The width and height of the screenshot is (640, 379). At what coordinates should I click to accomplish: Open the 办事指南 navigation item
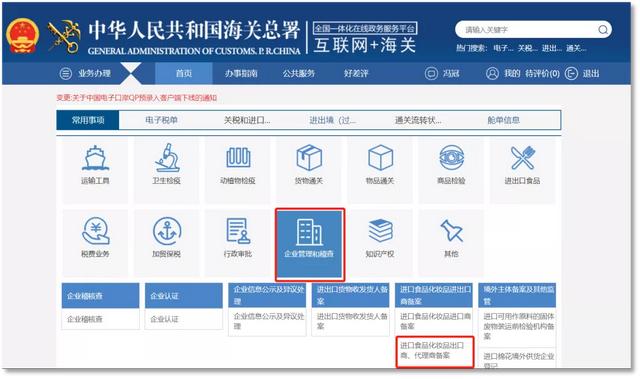coord(241,73)
